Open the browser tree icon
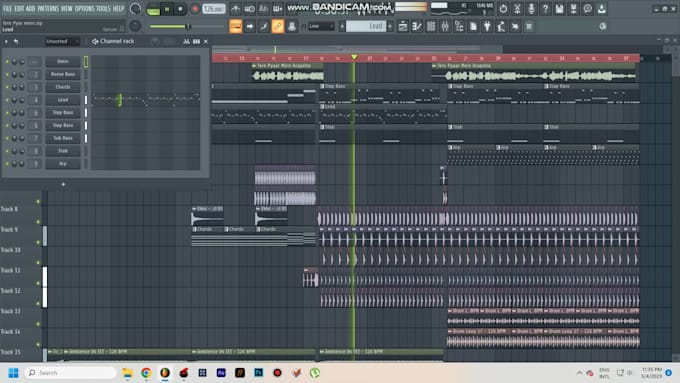The height and width of the screenshot is (383, 680). click(x=459, y=26)
